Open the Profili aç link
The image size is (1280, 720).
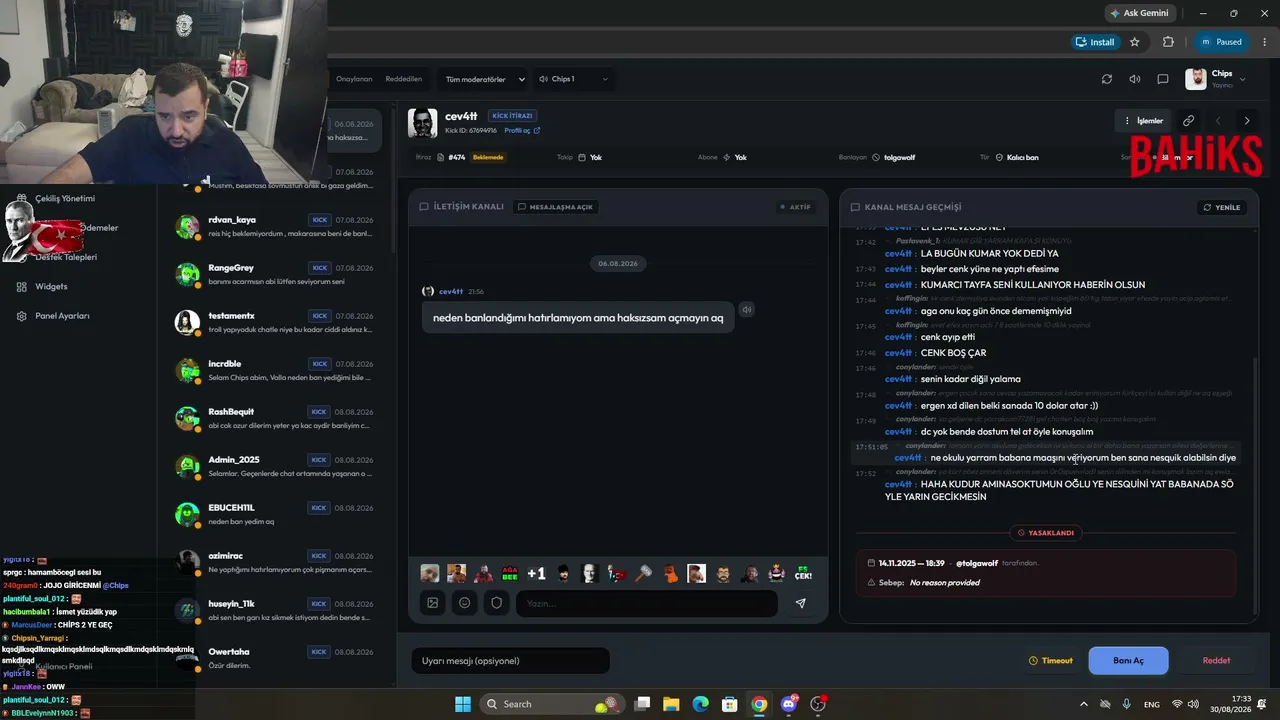522,131
